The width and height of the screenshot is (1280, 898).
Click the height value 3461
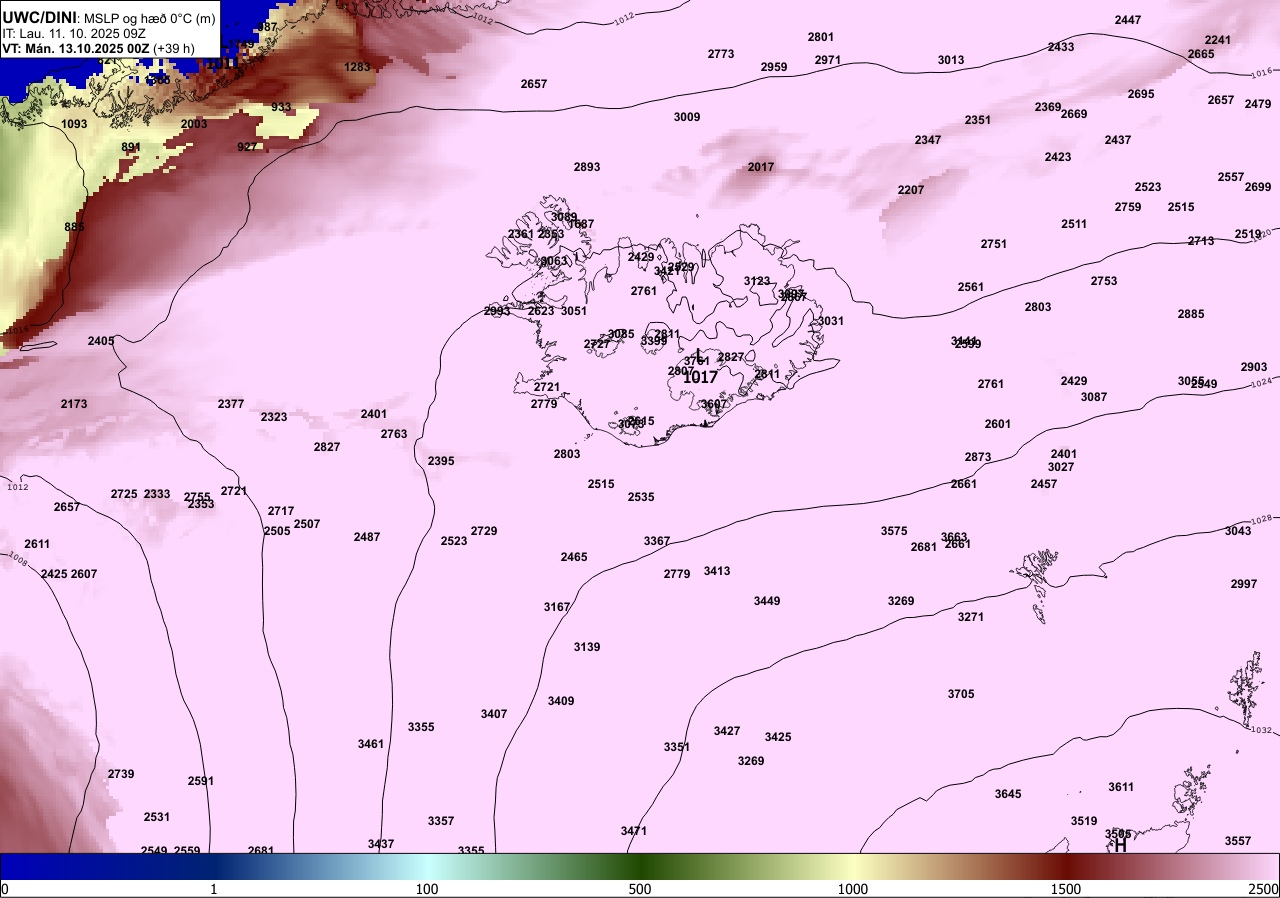point(371,744)
